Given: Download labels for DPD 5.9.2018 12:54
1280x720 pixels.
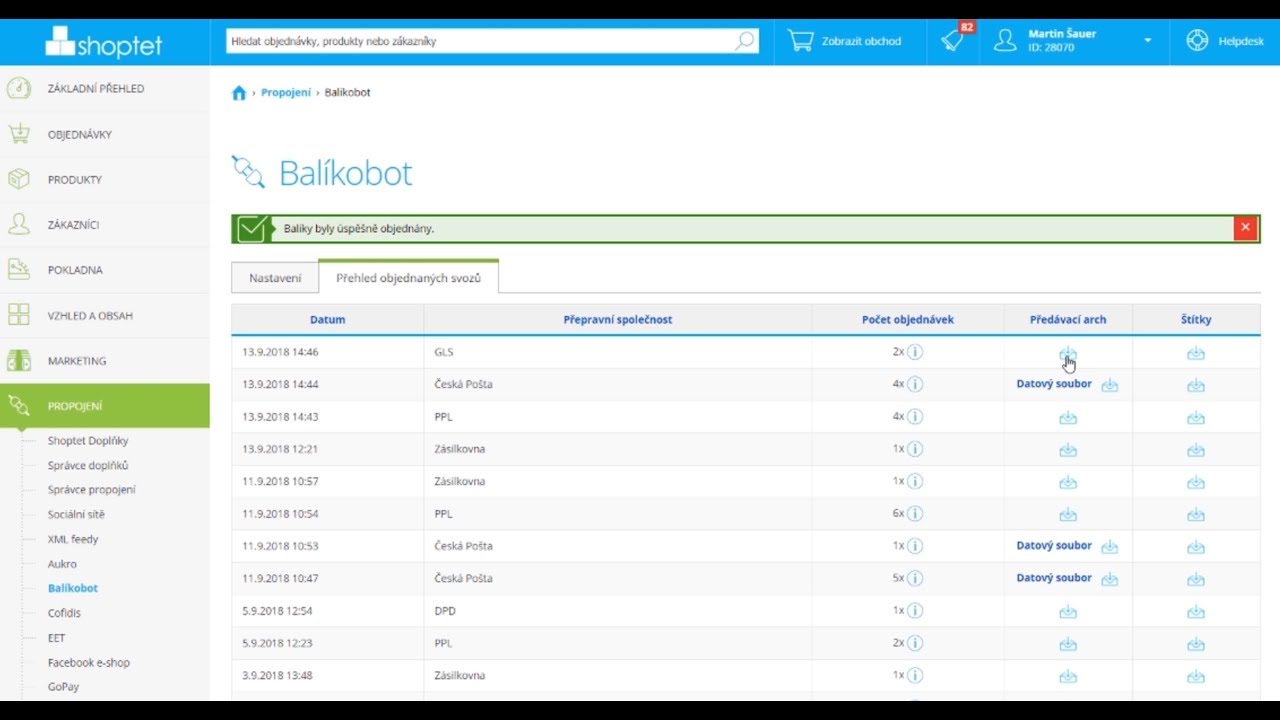Looking at the screenshot, I should 1196,611.
